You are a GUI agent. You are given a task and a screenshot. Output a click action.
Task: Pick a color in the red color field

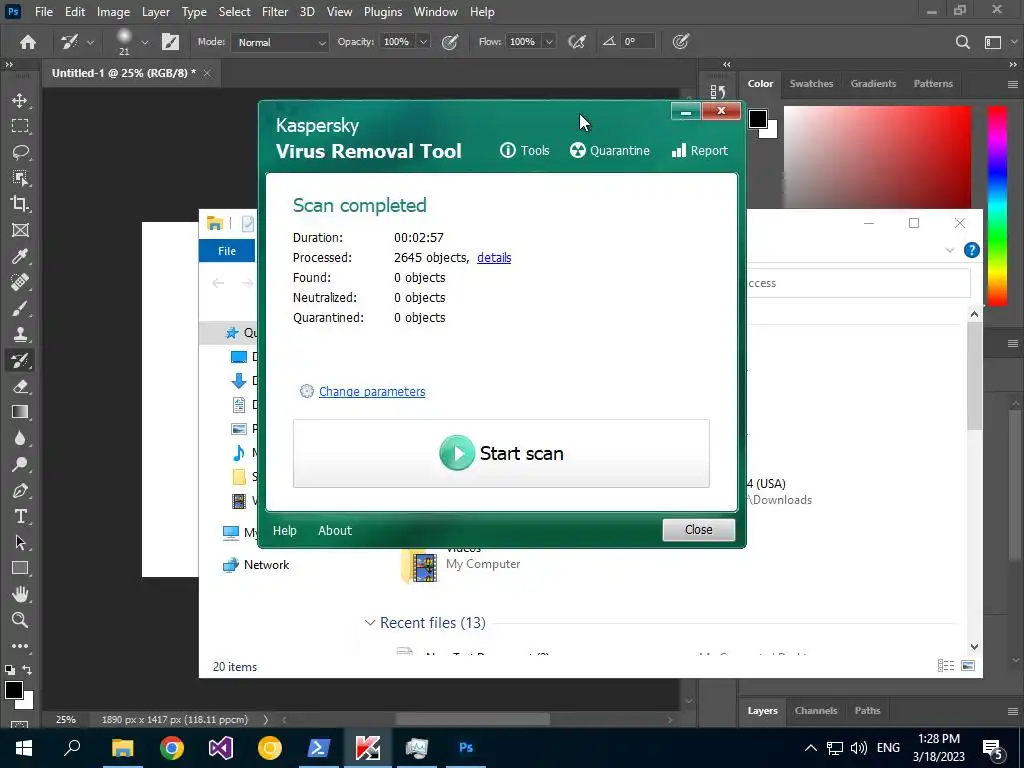877,157
